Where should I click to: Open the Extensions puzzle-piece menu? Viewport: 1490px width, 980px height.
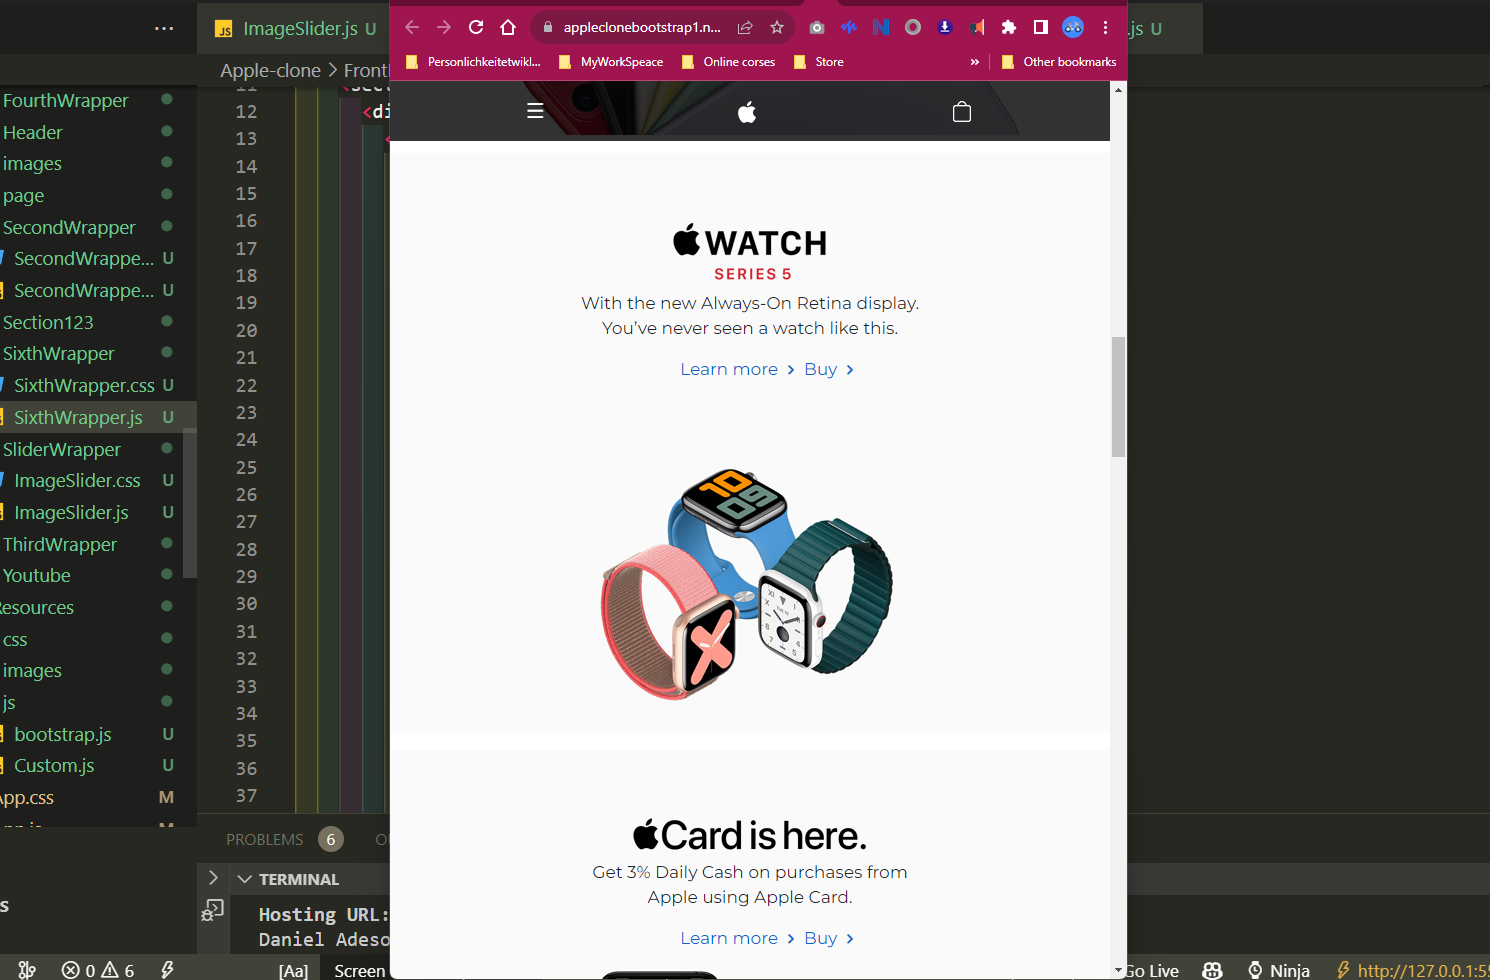pyautogui.click(x=1008, y=27)
